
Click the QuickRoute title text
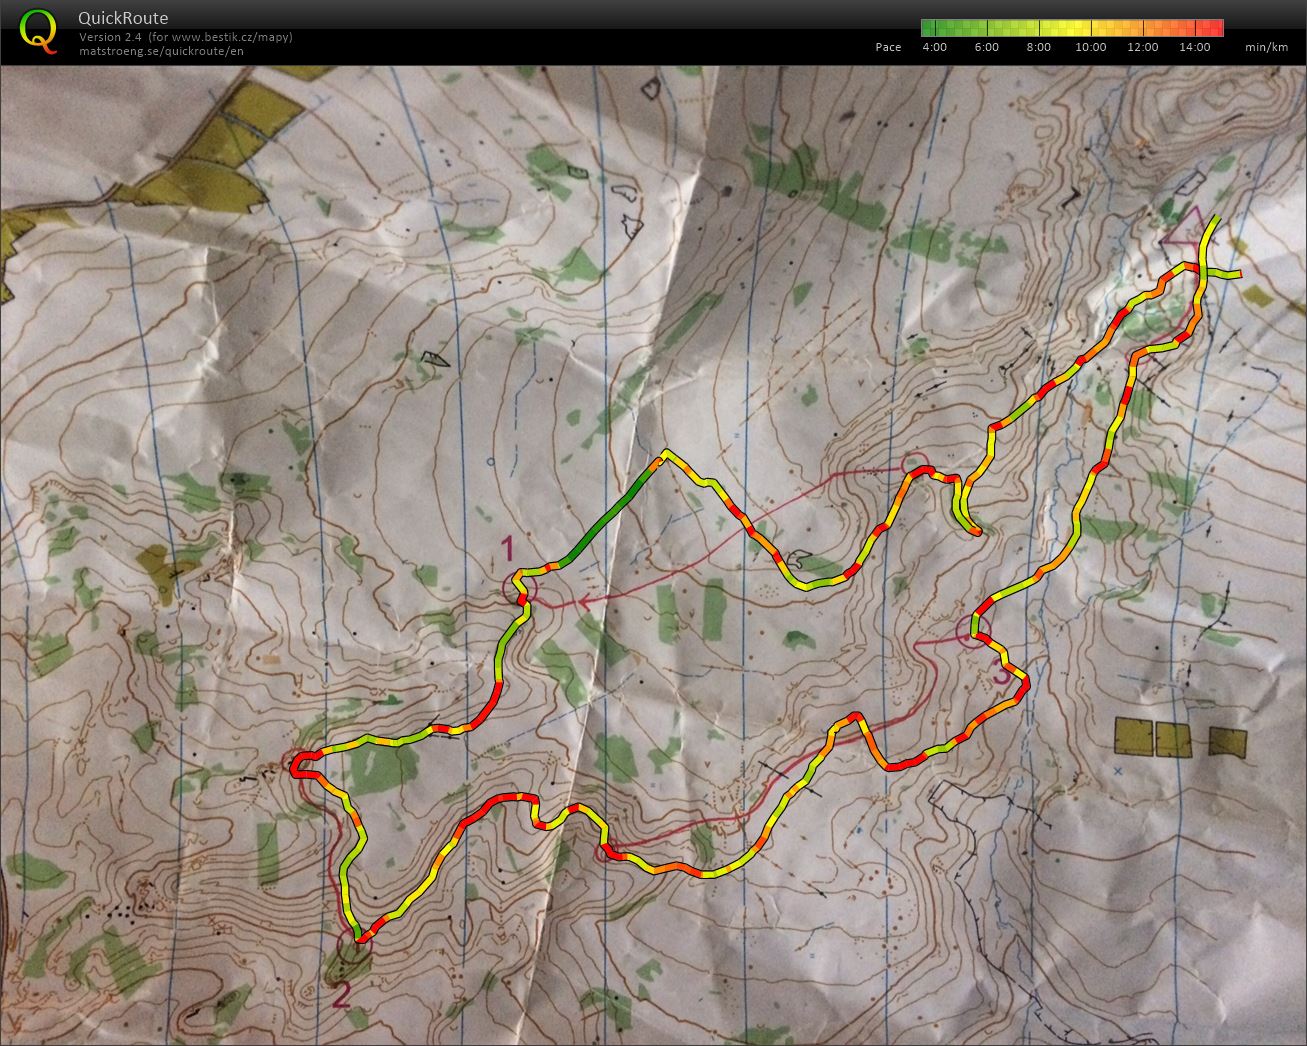123,18
